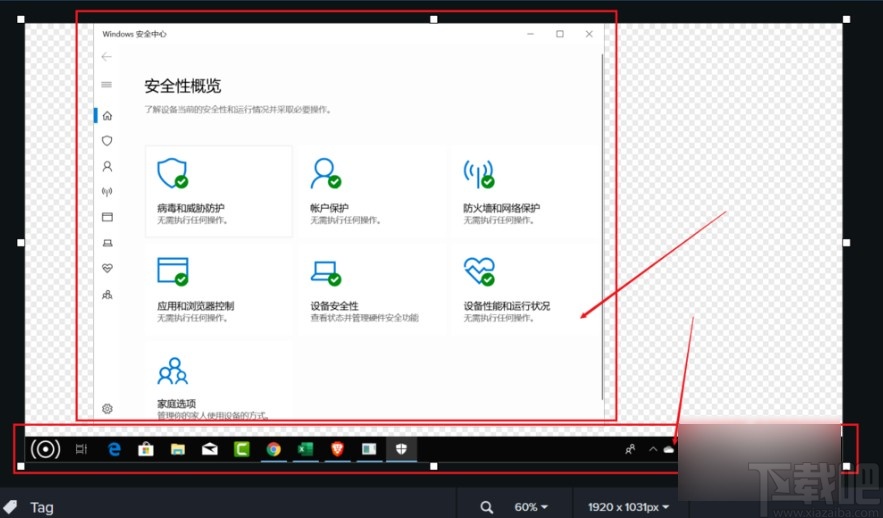Click the People icon in the system tray

[x=630, y=449]
